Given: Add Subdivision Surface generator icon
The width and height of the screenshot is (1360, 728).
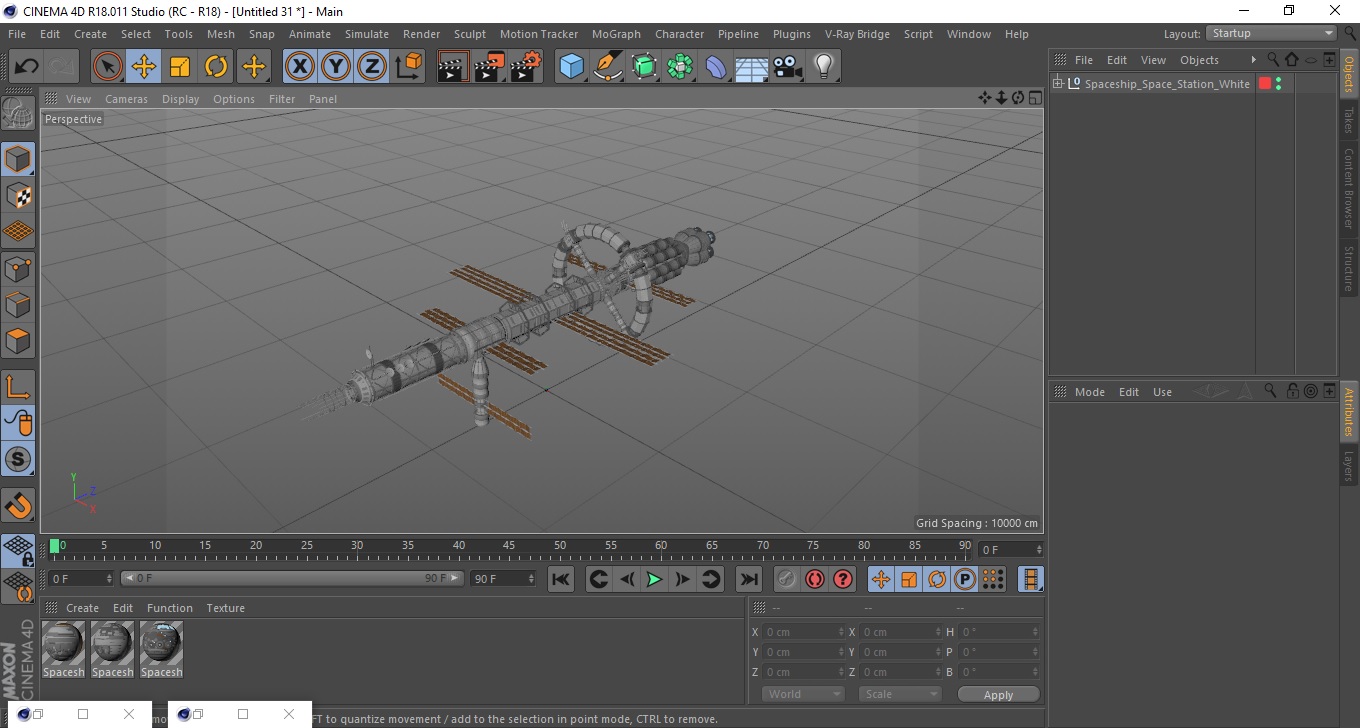Looking at the screenshot, I should tap(644, 67).
